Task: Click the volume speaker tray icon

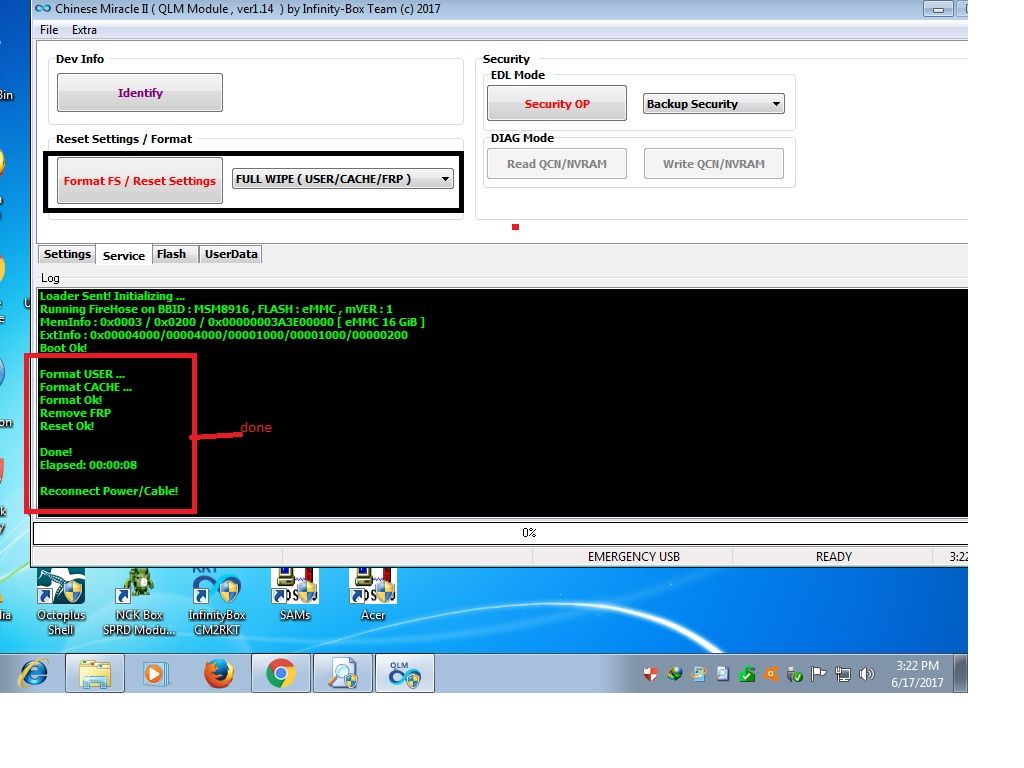Action: (866, 674)
